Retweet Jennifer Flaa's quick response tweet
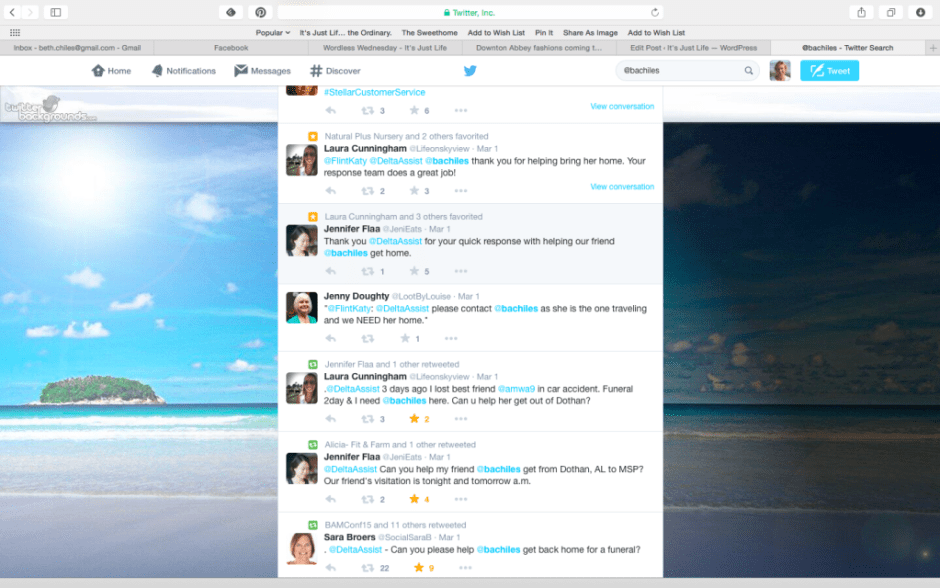Image resolution: width=940 pixels, height=588 pixels. point(367,271)
